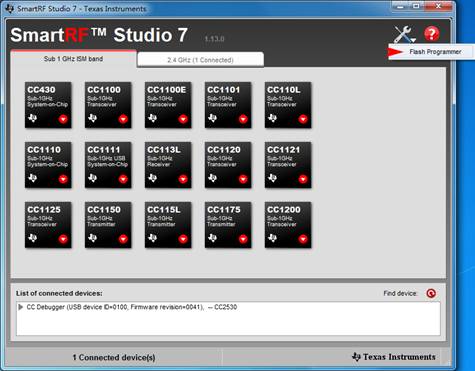The height and width of the screenshot is (371, 475).
Task: Switch to the Sub 1 GHz ISM band tab
Action: point(73,59)
